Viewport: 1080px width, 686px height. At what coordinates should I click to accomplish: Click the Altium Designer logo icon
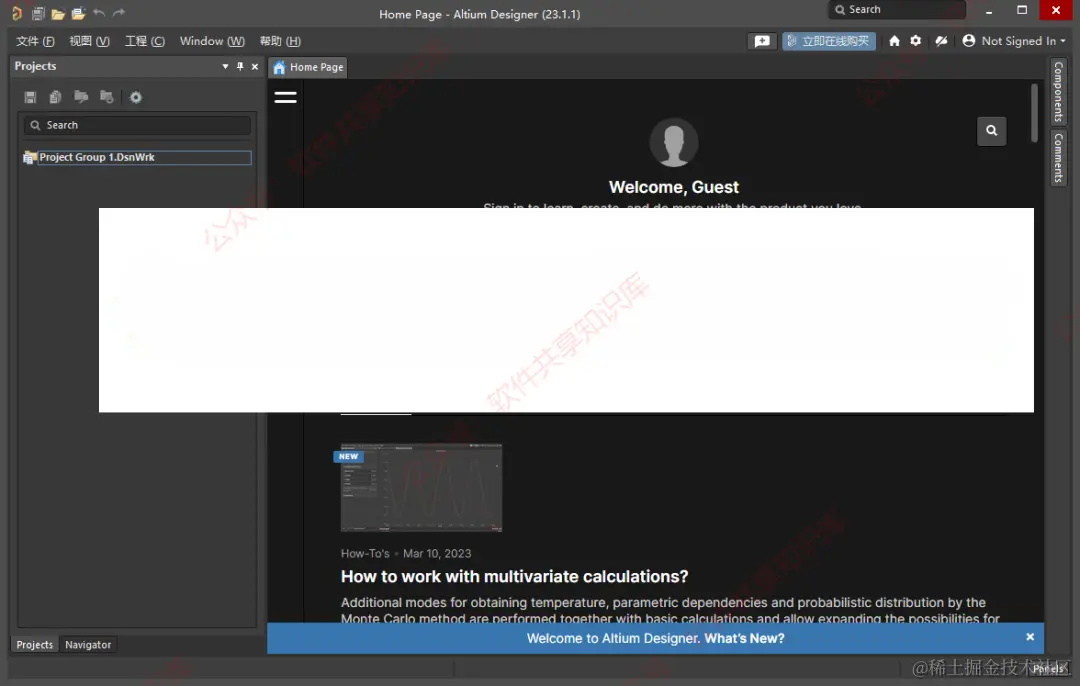(x=17, y=13)
